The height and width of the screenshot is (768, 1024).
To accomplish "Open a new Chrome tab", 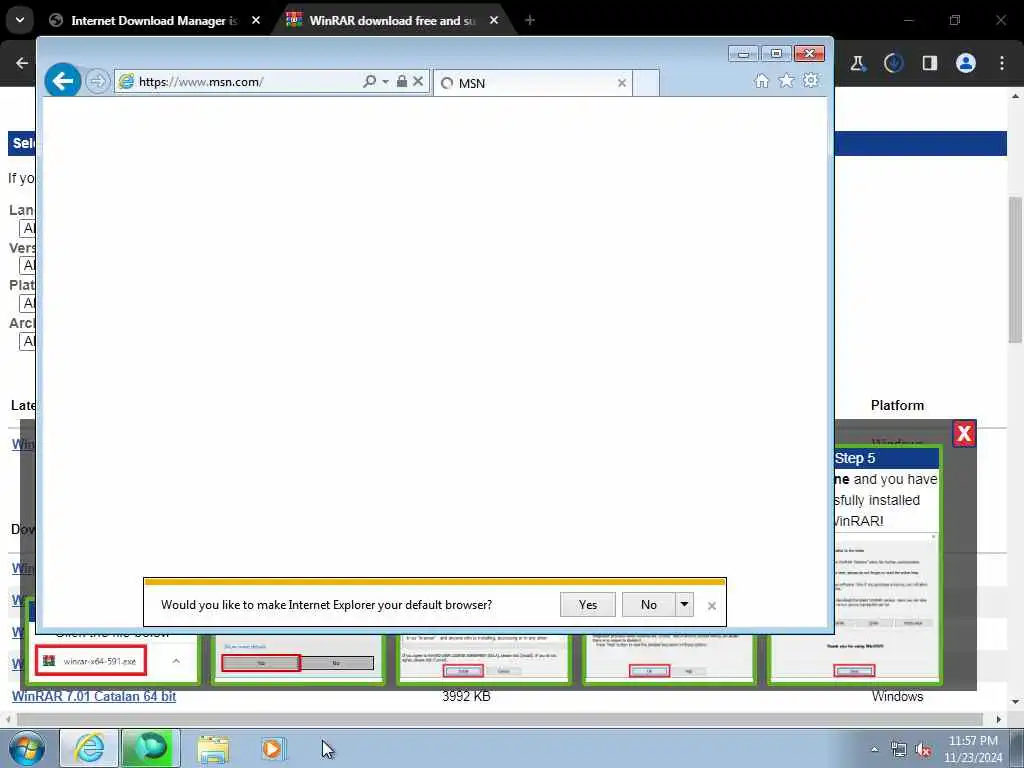I will point(530,21).
